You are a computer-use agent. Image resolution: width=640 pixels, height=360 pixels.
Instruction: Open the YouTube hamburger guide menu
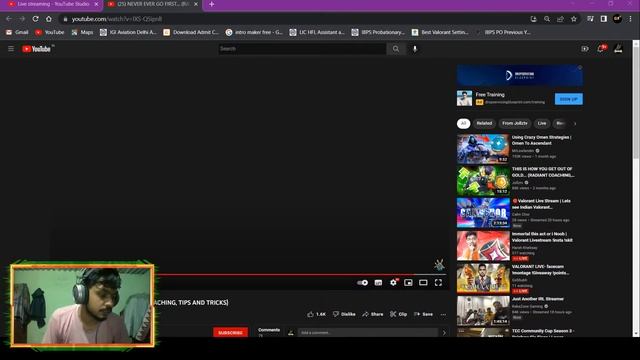click(11, 49)
